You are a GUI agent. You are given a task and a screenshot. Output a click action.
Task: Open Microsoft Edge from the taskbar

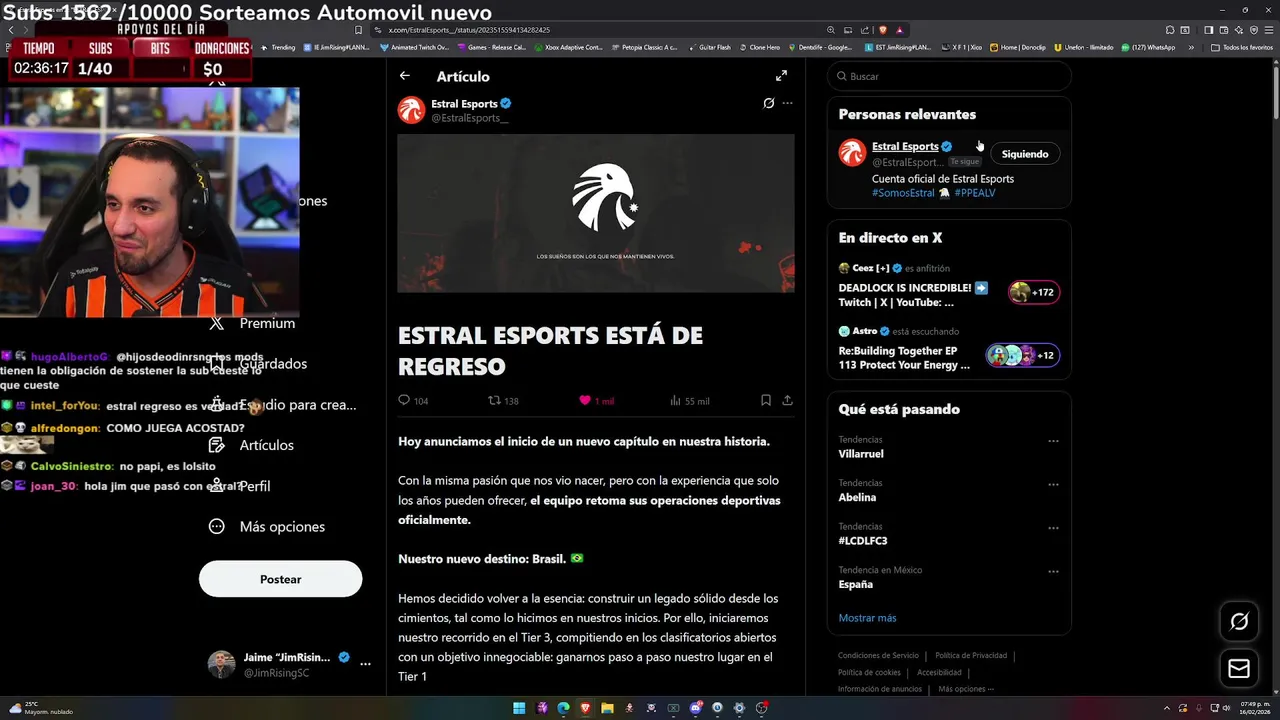coord(563,708)
